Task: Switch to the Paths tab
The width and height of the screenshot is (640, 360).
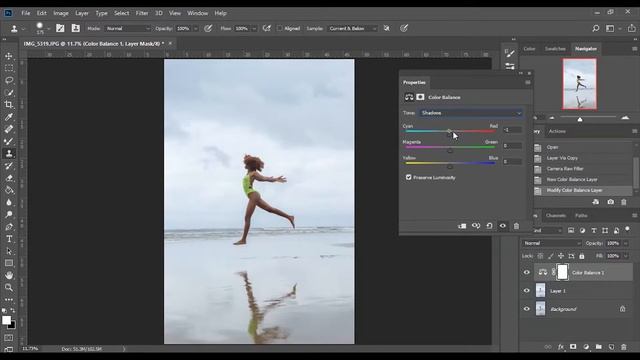Action: tap(581, 216)
